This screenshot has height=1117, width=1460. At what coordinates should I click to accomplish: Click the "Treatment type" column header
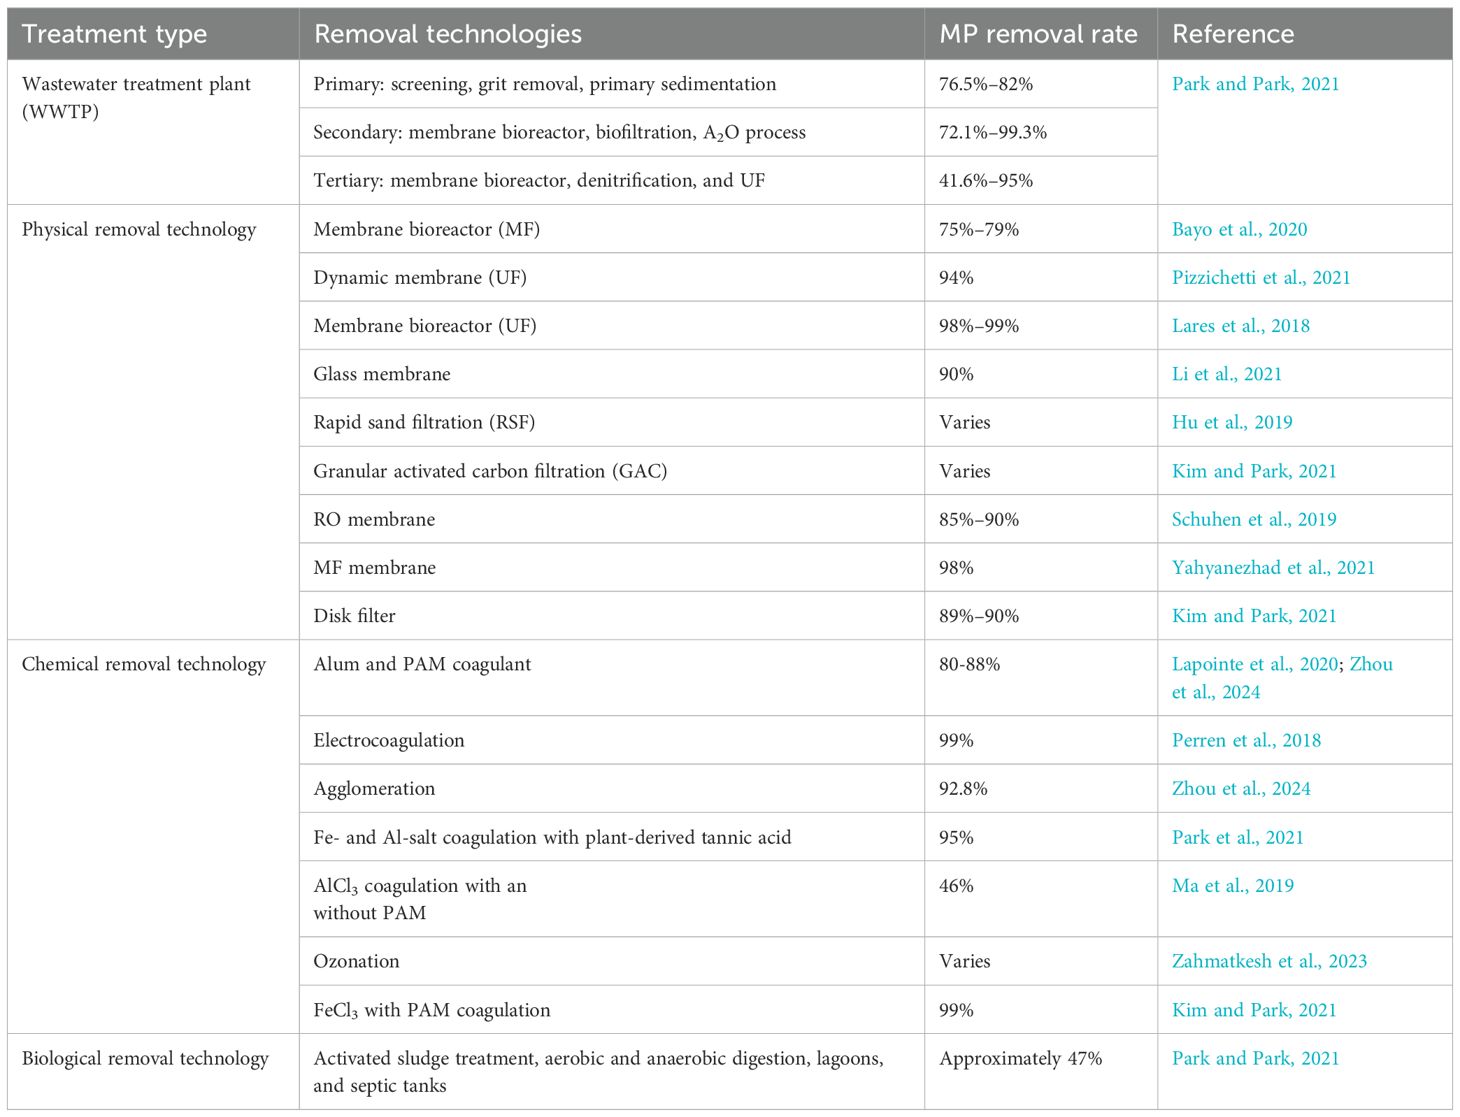[x=114, y=34]
